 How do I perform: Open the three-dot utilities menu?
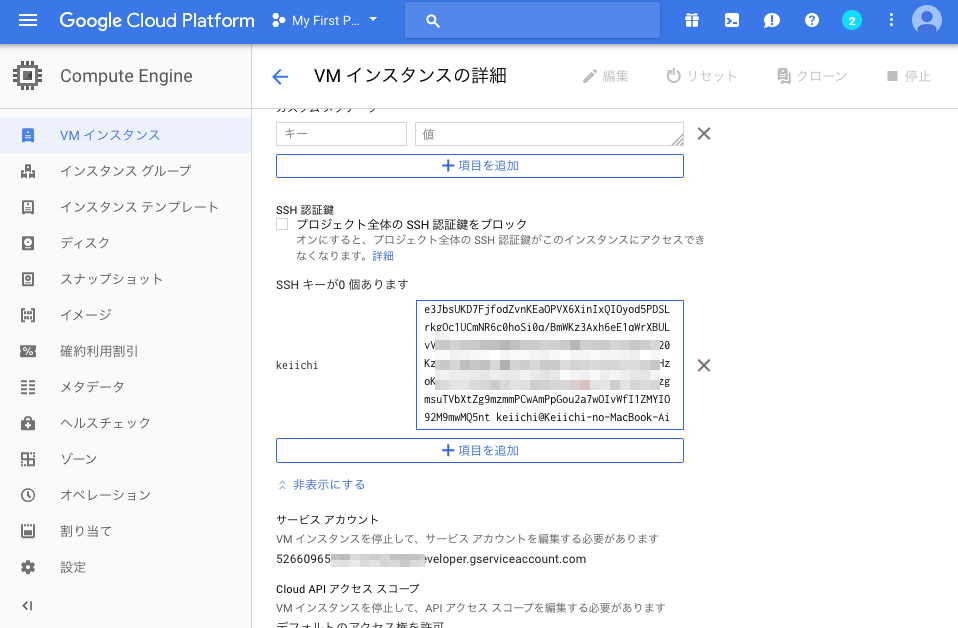(891, 20)
